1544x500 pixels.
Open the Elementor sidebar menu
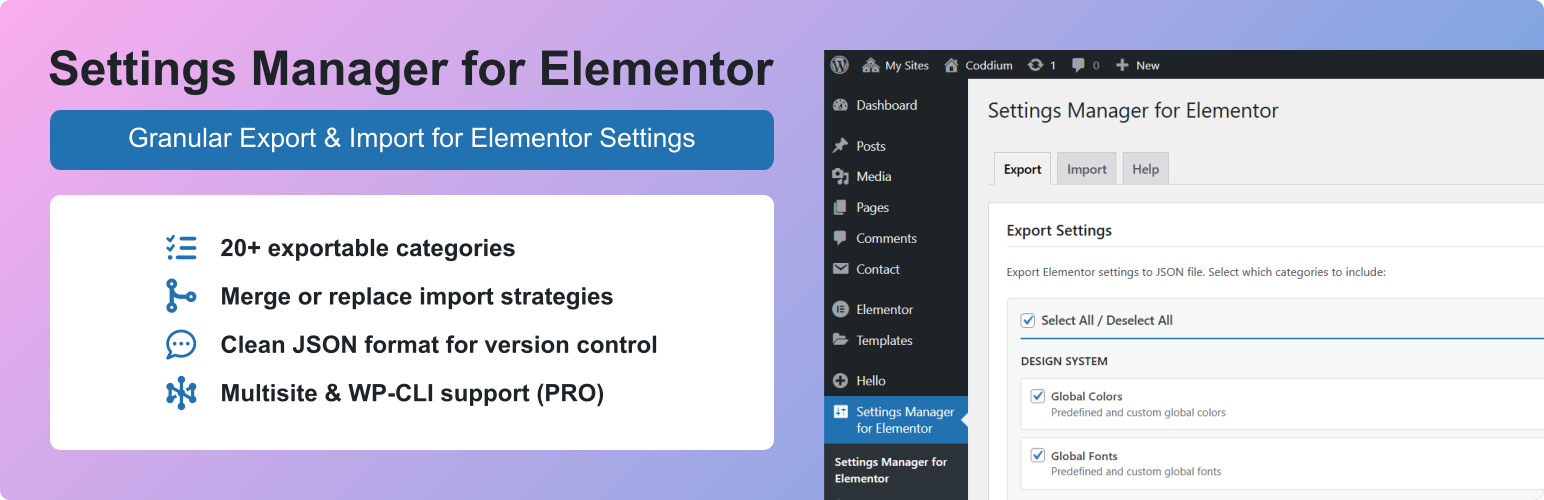884,309
